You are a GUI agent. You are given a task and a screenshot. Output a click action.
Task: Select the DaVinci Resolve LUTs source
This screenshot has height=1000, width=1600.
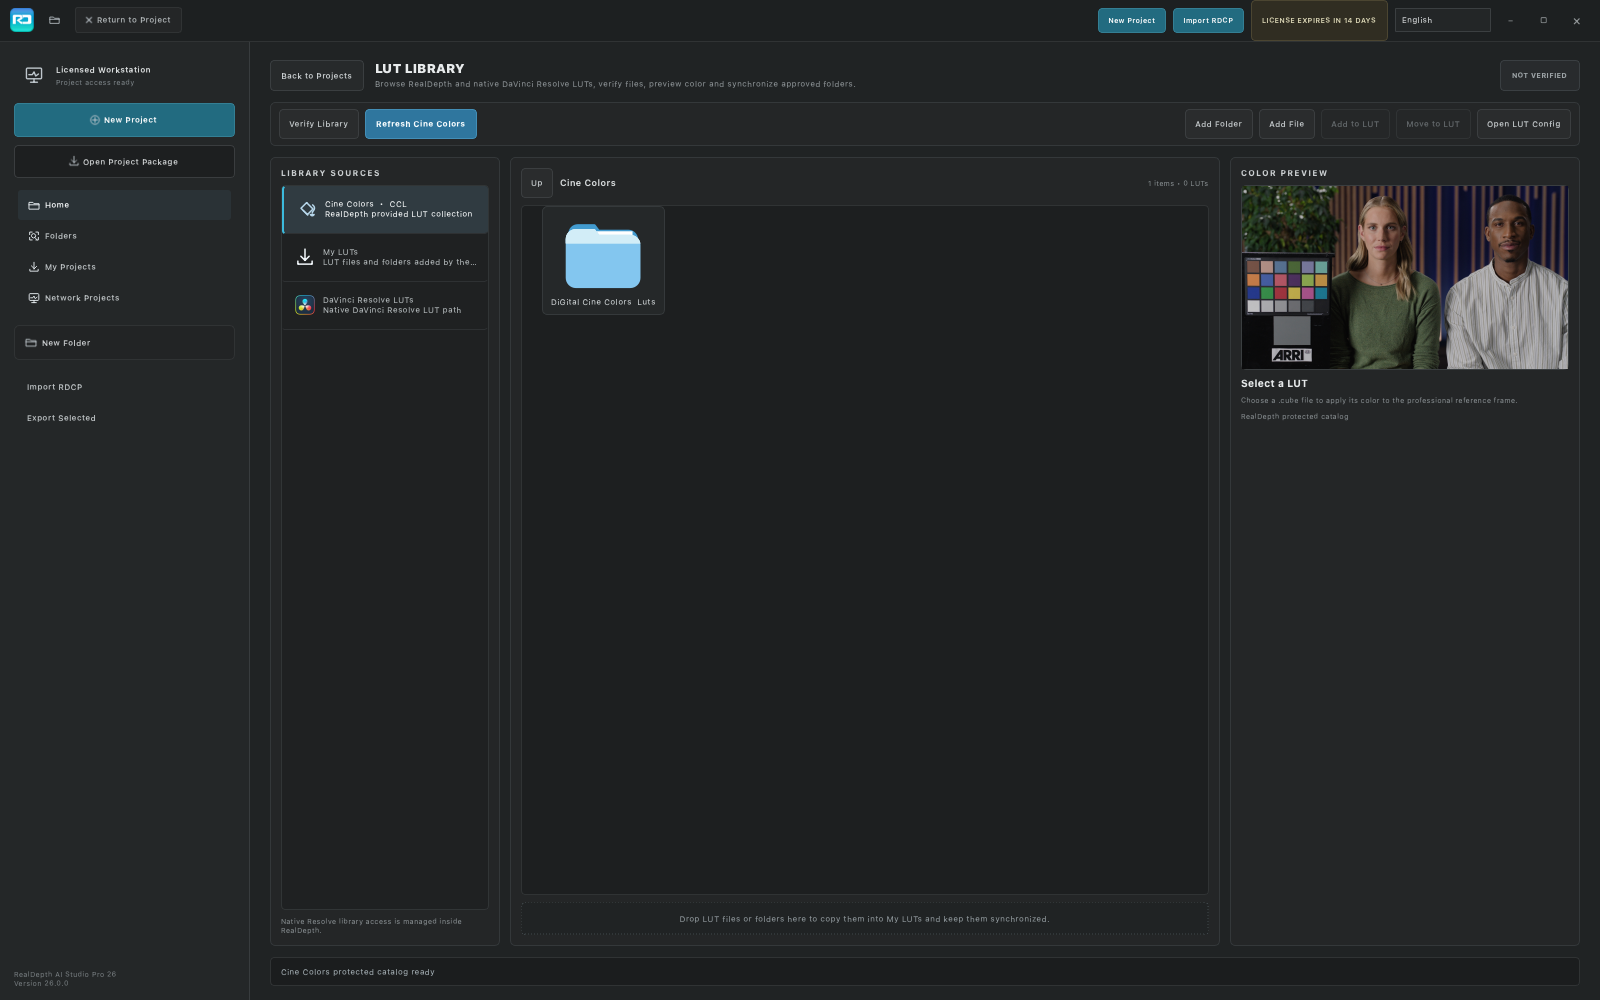point(385,305)
